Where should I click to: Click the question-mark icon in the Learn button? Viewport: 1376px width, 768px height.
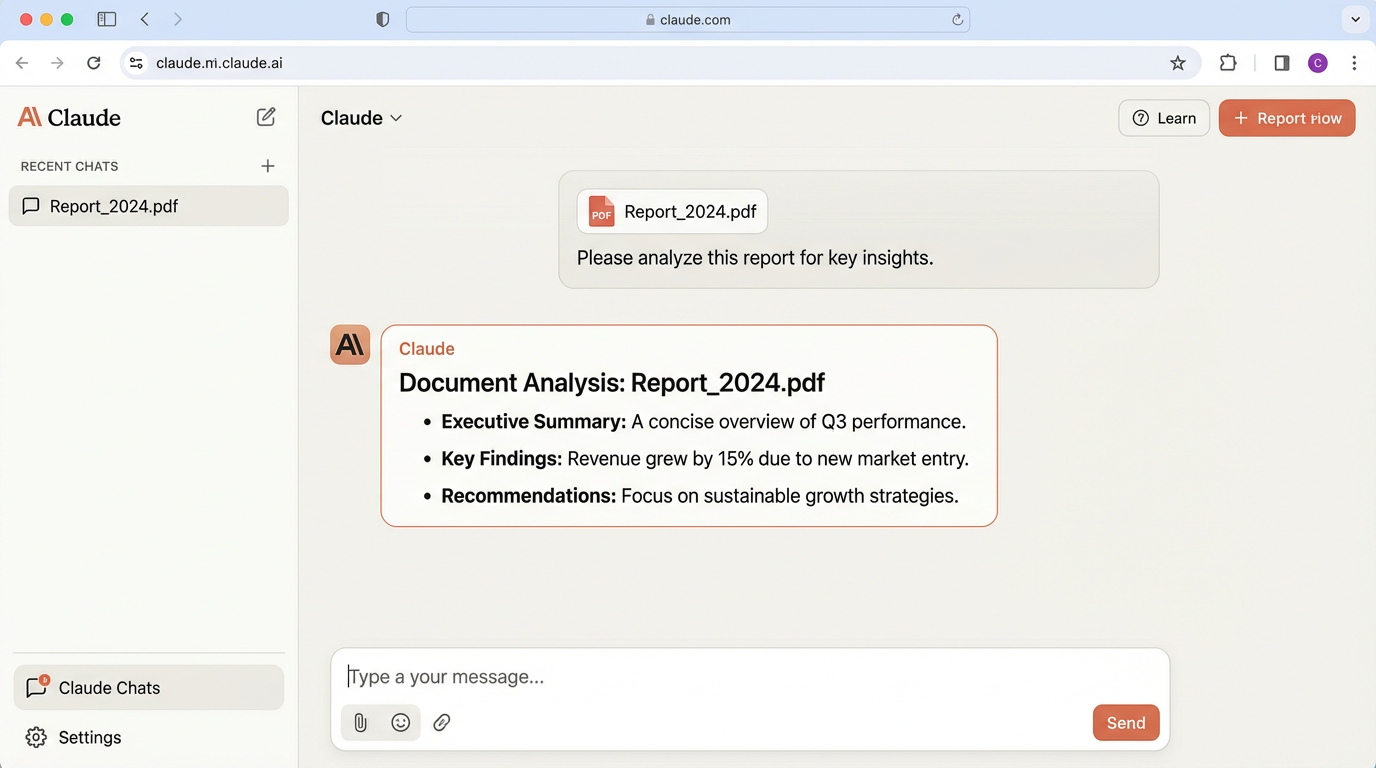[x=1140, y=117]
